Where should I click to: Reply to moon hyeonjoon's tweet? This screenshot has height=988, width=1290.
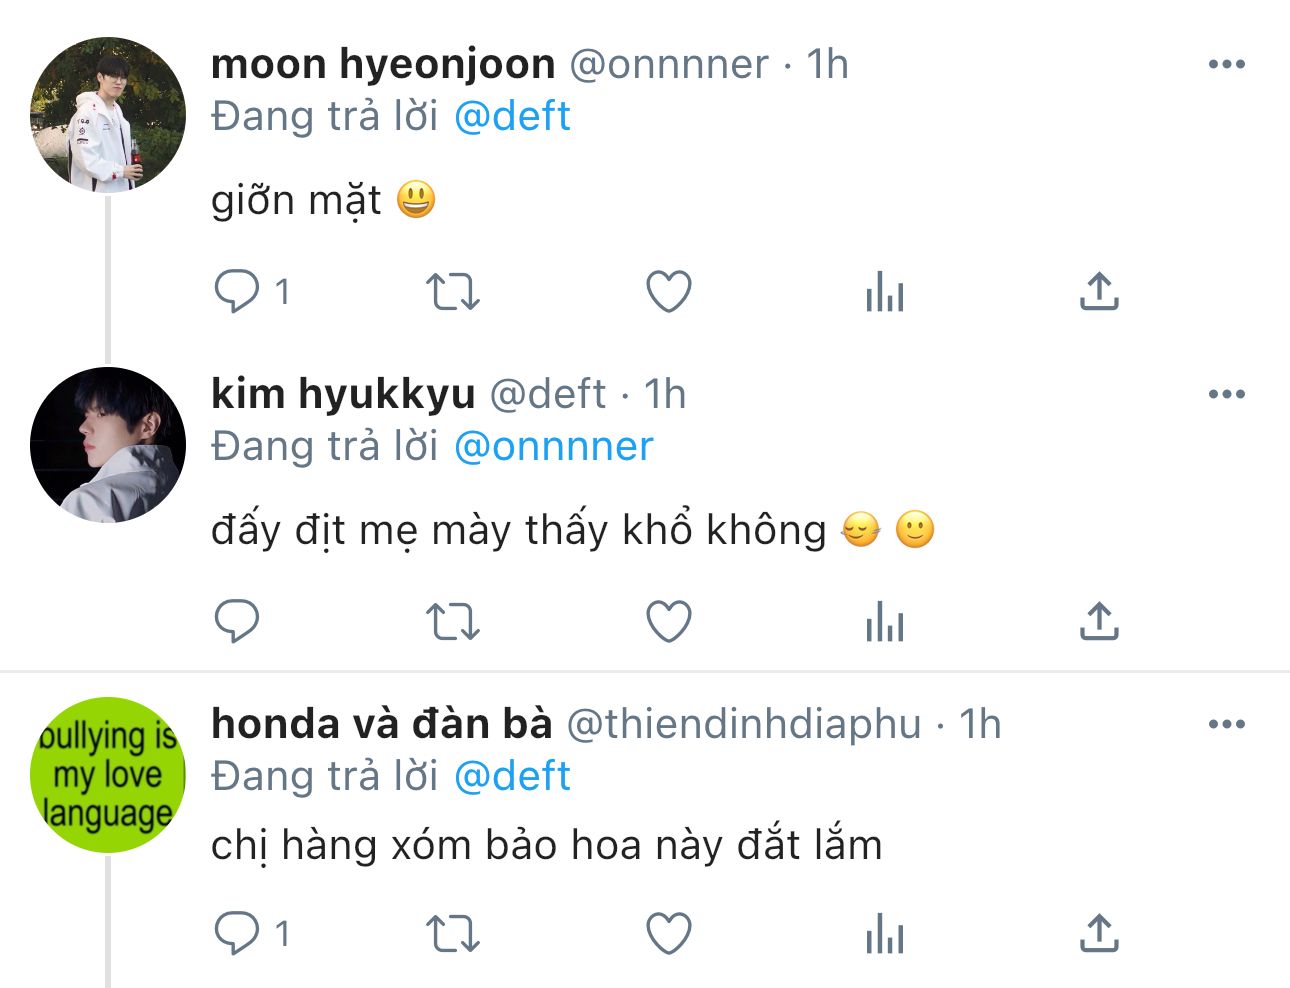[x=237, y=292]
